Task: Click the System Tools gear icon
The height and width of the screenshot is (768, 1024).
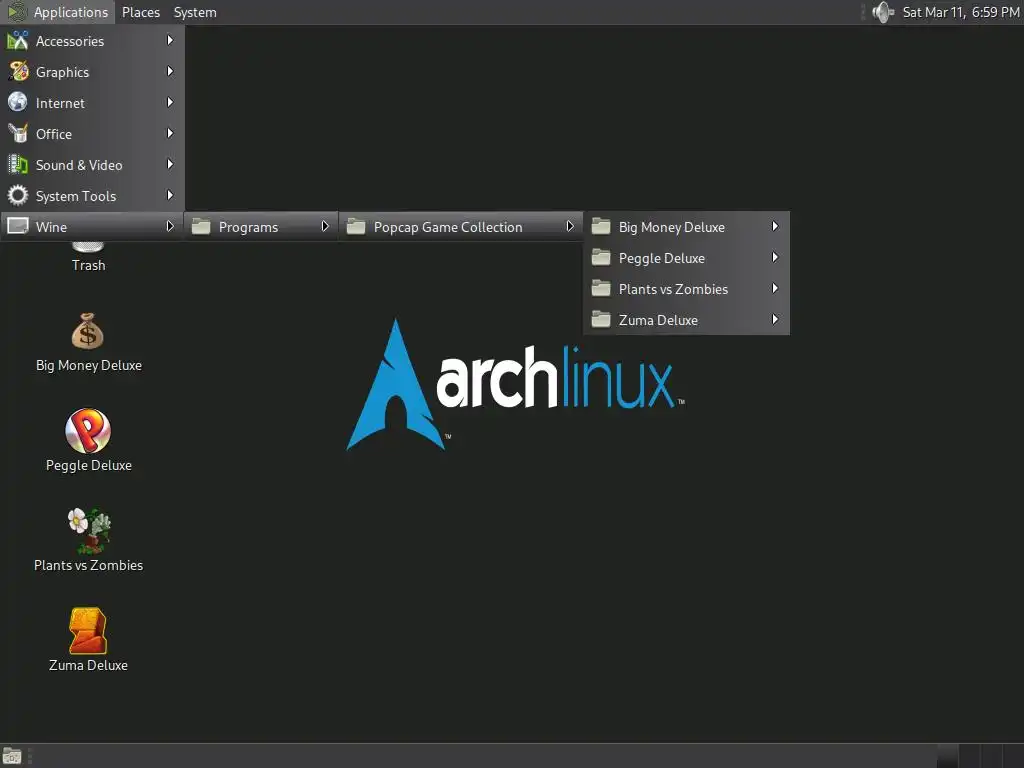Action: click(18, 195)
